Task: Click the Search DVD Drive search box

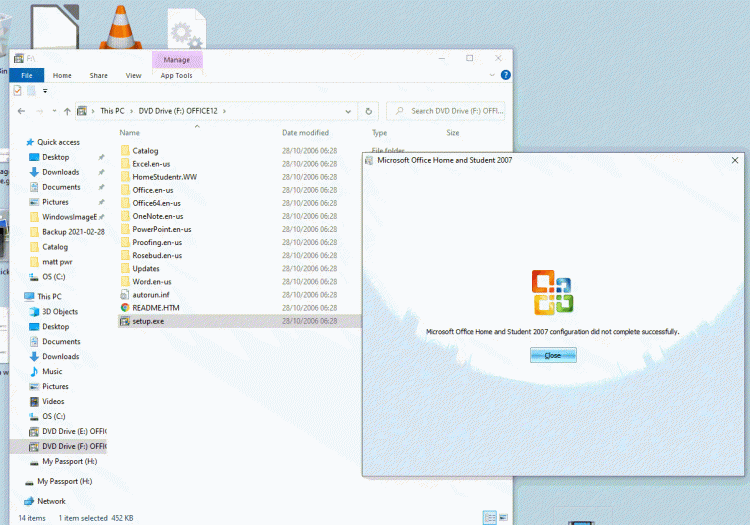Action: click(446, 111)
